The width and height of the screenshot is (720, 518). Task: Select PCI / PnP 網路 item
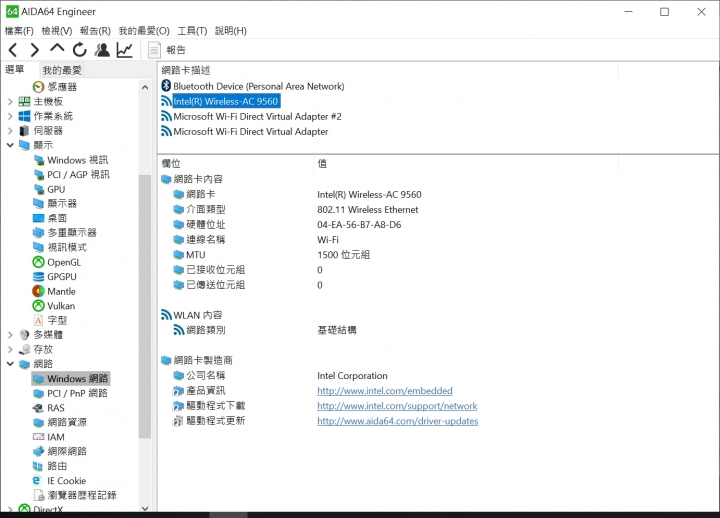(x=77, y=393)
